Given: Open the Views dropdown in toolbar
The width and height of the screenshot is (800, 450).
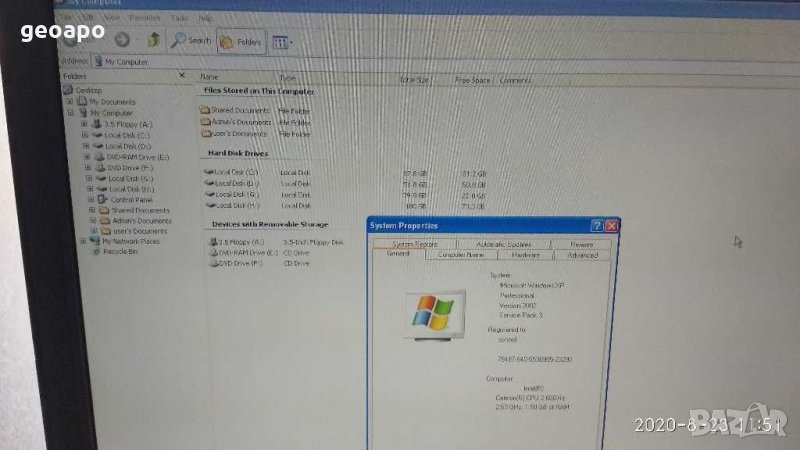Looking at the screenshot, I should pyautogui.click(x=282, y=42).
